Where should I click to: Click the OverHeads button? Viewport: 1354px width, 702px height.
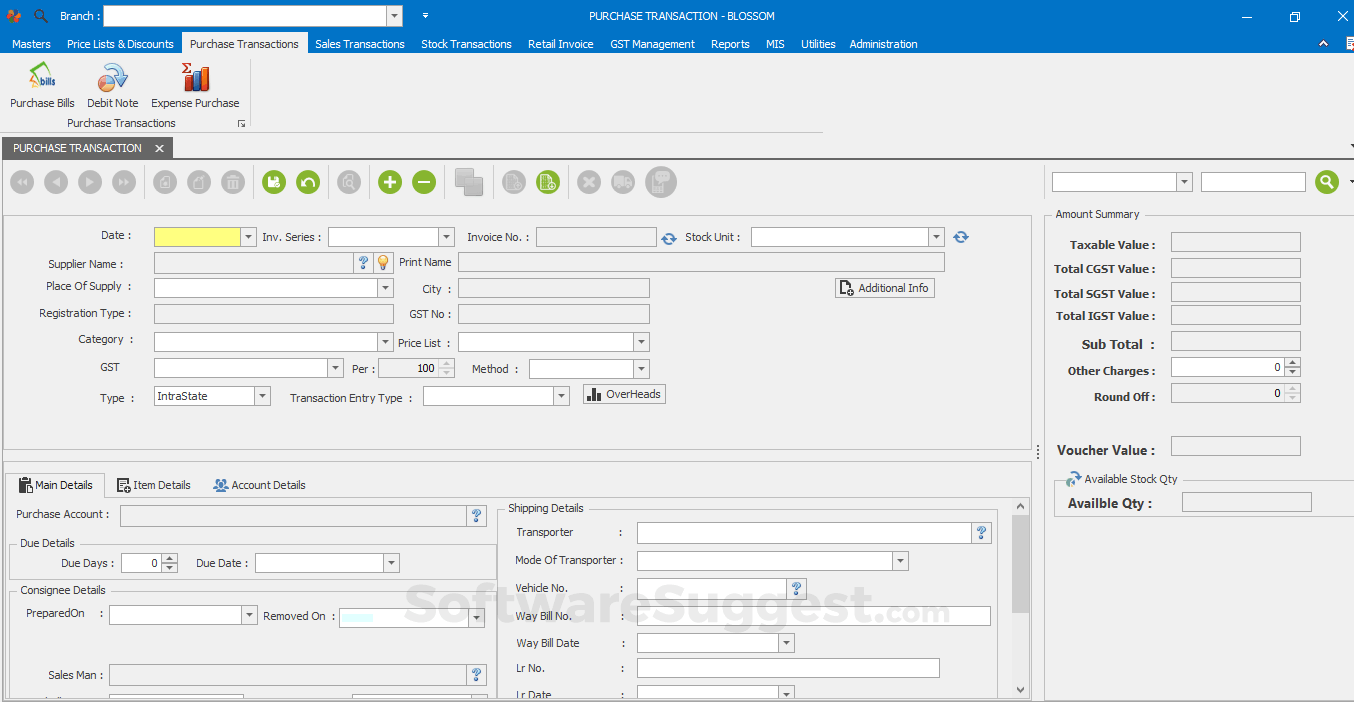[x=624, y=394]
